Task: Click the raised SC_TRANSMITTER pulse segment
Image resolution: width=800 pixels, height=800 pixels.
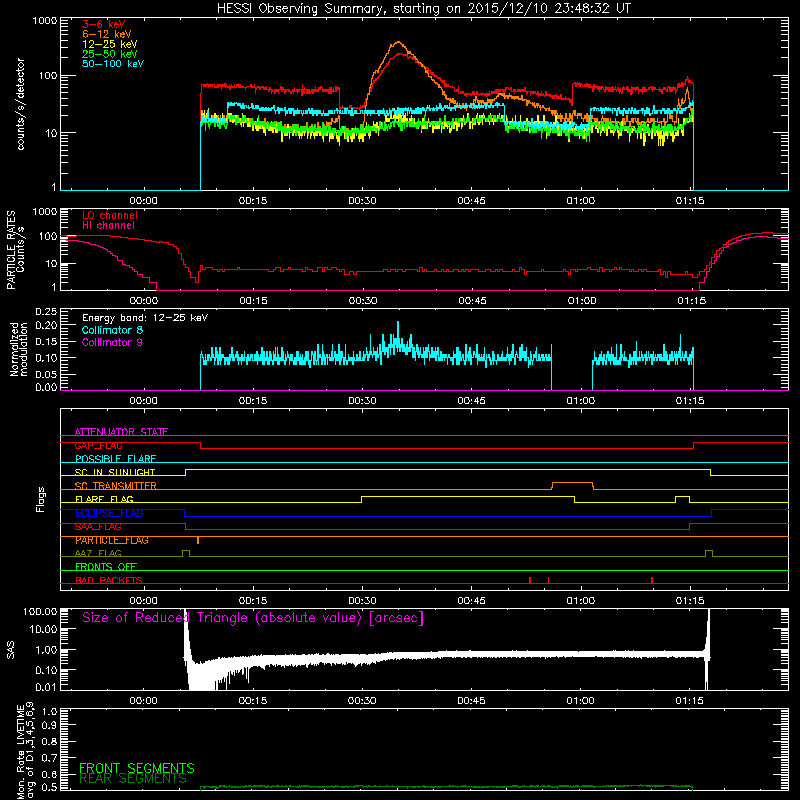Action: pos(572,482)
